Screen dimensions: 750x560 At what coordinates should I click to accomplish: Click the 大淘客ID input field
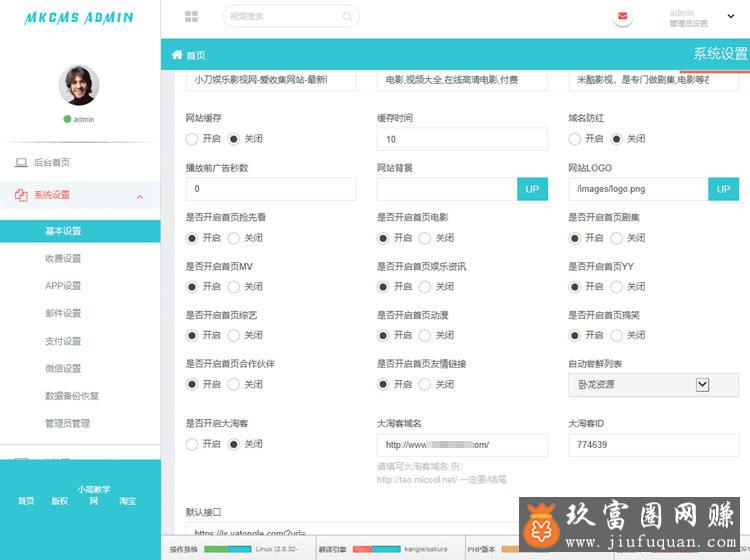point(653,445)
